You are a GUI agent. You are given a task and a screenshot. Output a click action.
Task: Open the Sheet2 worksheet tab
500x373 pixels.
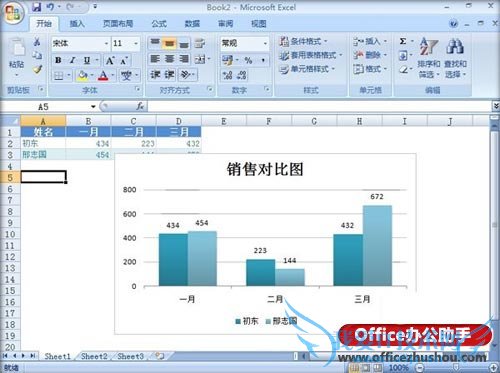(x=94, y=356)
